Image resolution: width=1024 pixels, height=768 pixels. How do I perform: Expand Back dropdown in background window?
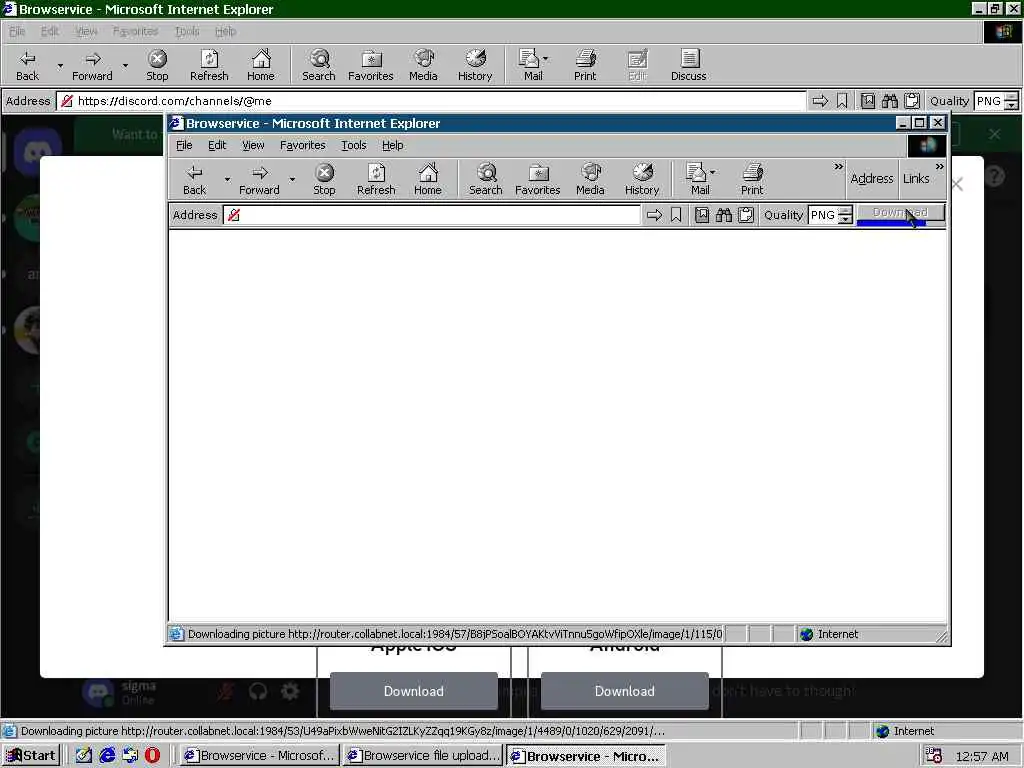pyautogui.click(x=60, y=65)
